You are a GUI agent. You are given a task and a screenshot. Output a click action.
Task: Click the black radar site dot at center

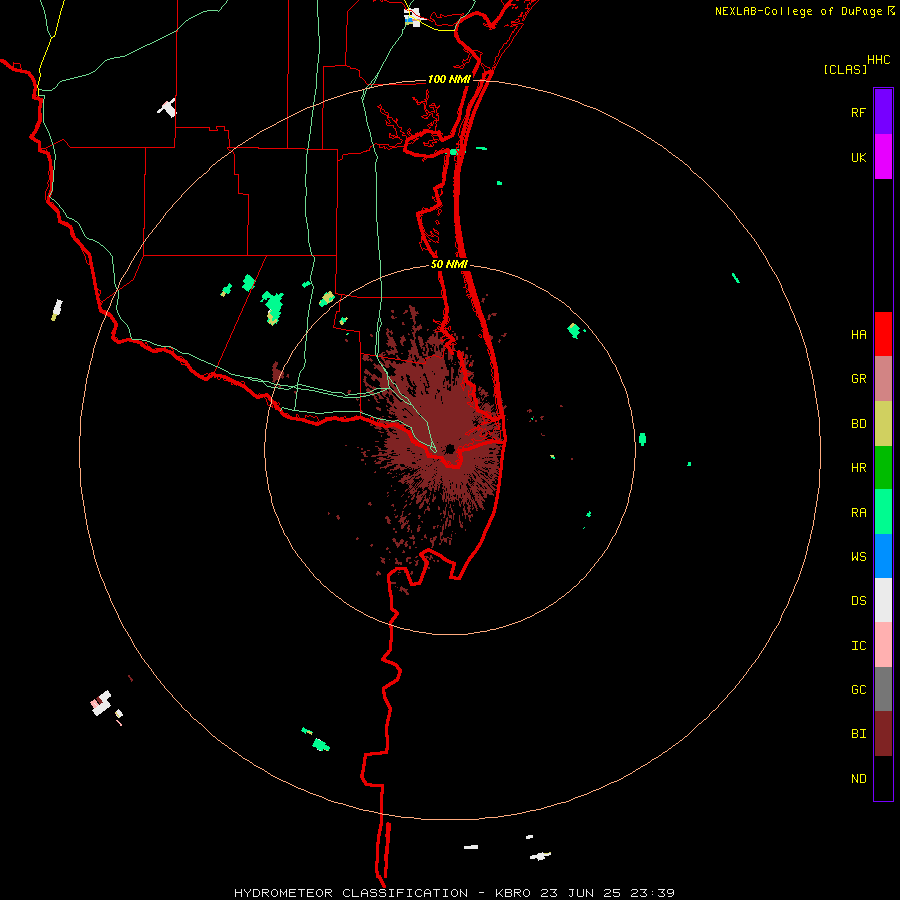pos(450,449)
